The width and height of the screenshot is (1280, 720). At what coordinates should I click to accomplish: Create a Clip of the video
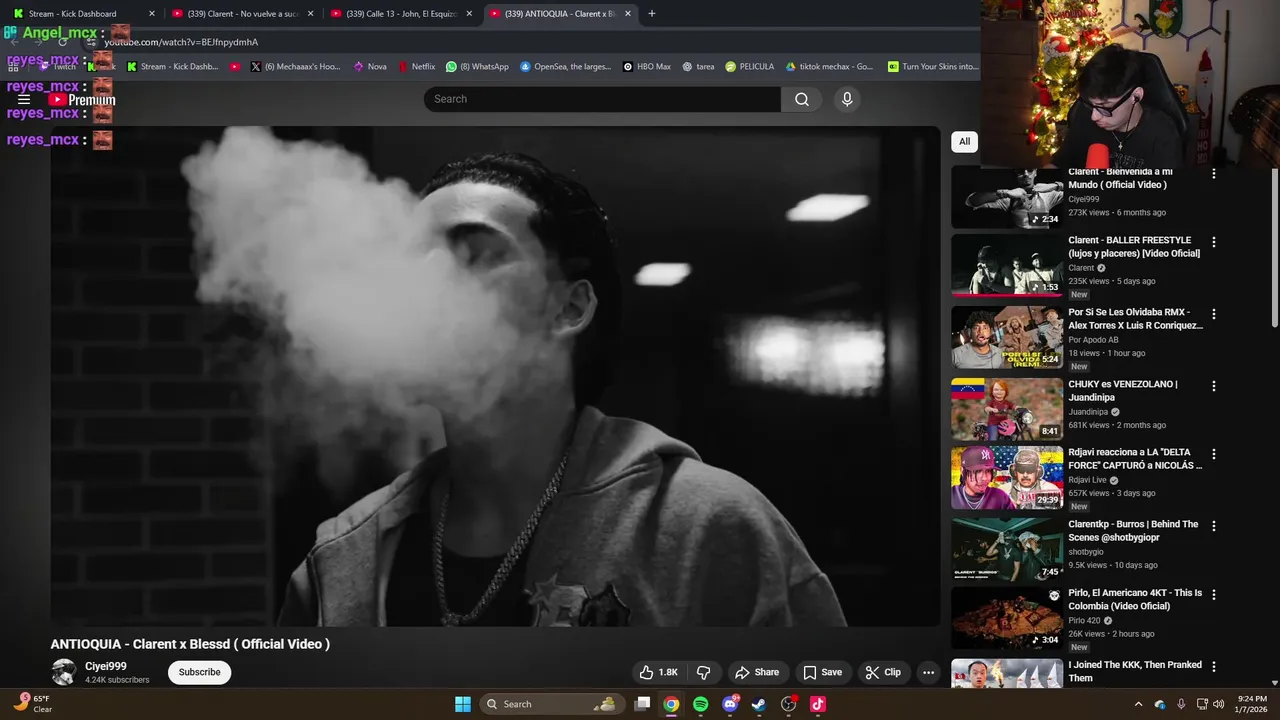coord(883,672)
